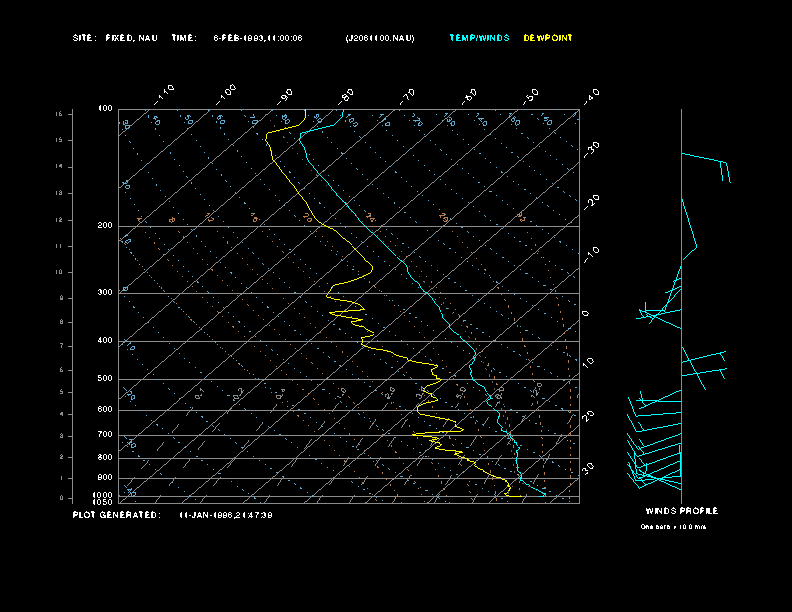Click the 200 pressure level label
Viewport: 792px width, 612px height.
[x=105, y=225]
